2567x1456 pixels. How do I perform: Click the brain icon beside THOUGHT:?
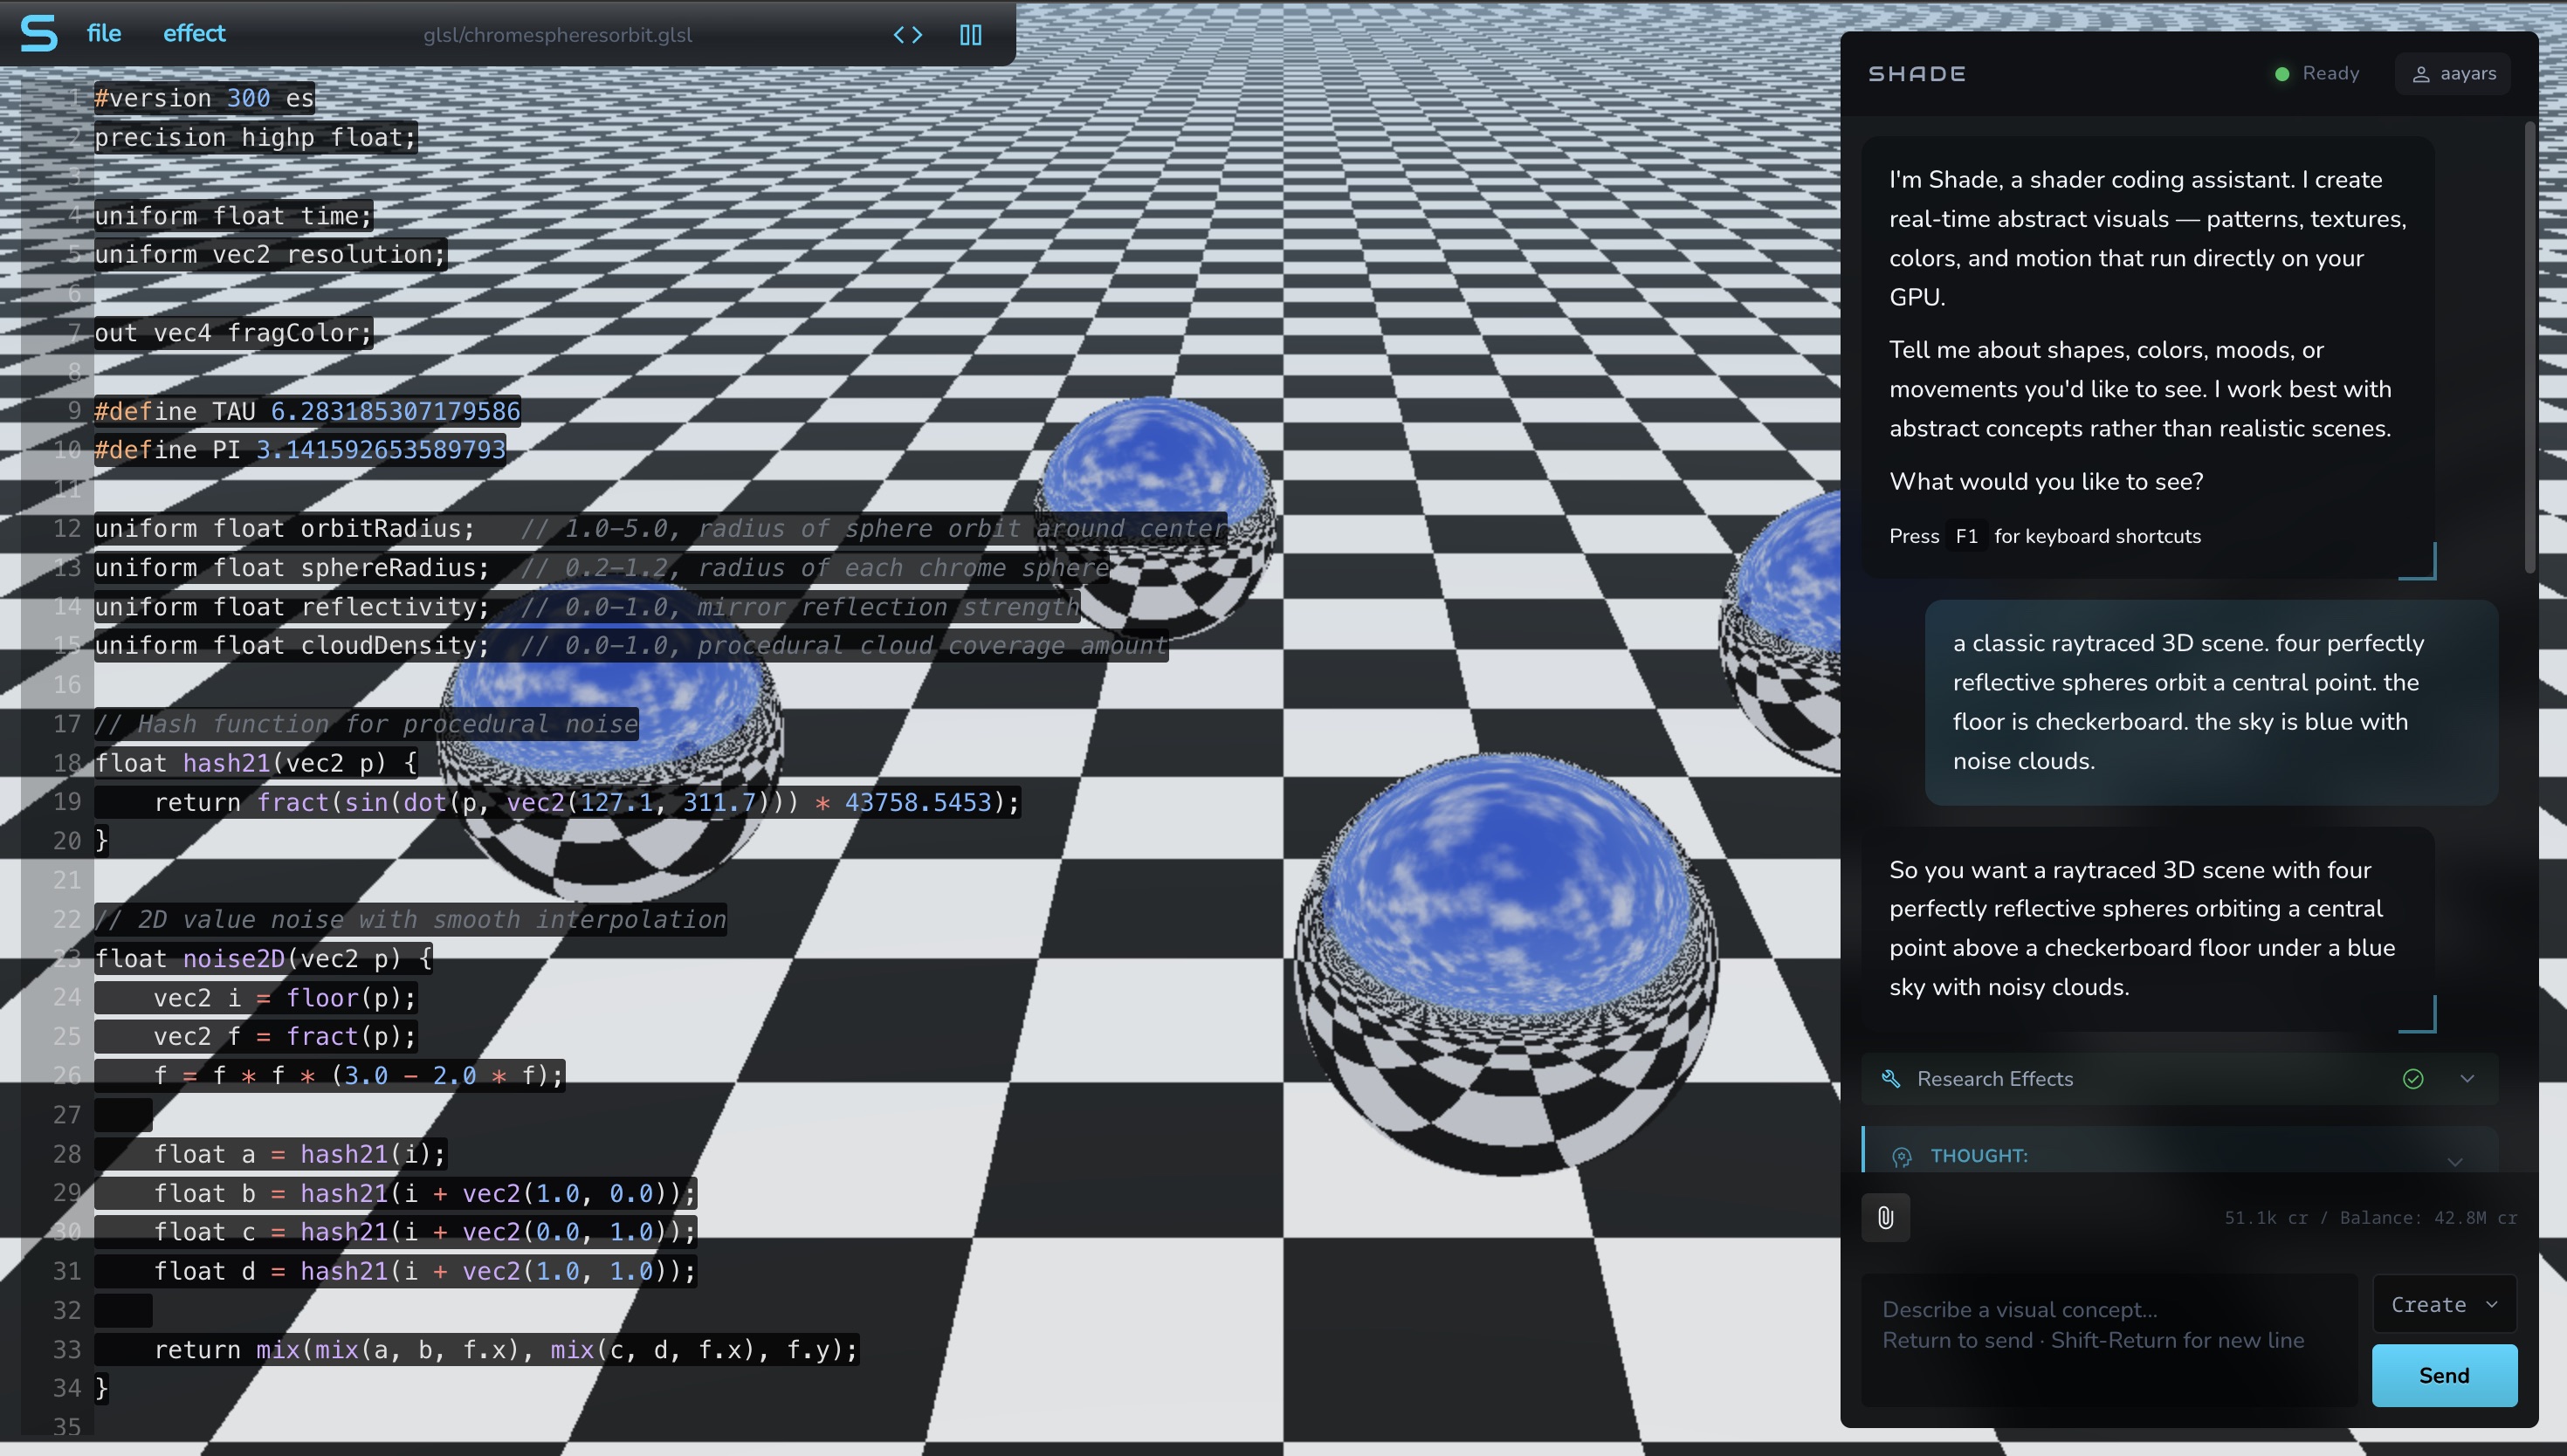pyautogui.click(x=1903, y=1155)
